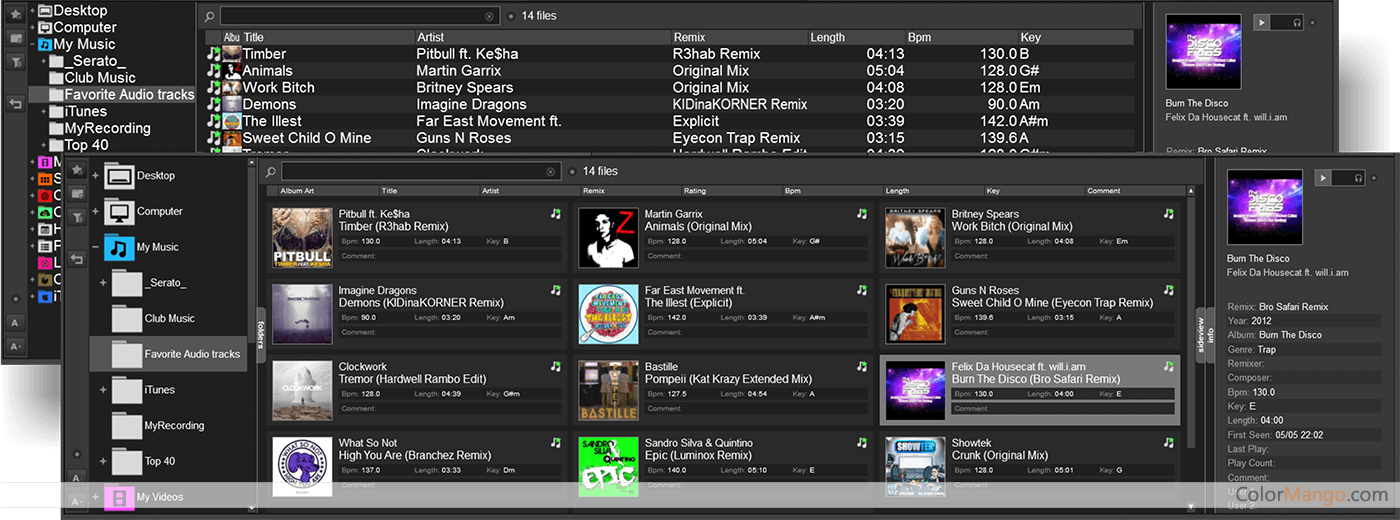The width and height of the screenshot is (1400, 520).
Task: Clear the front panel search field with the X icon
Action: 551,171
